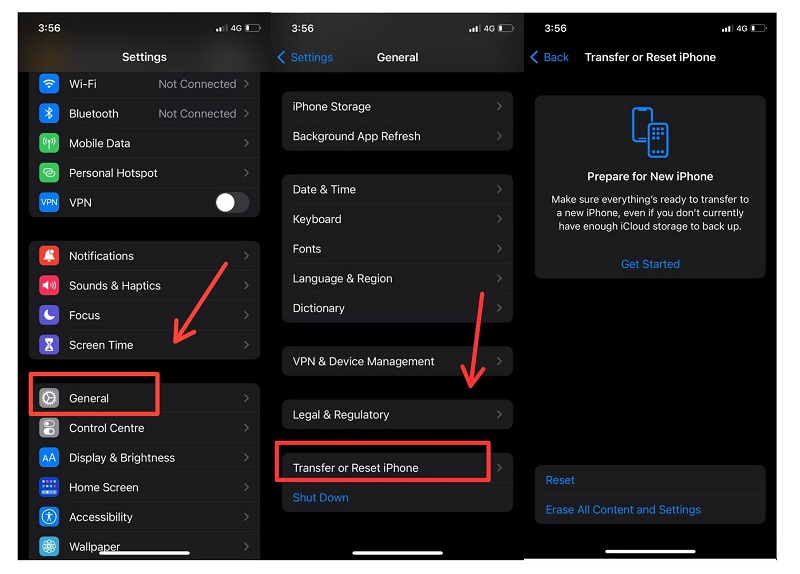Tap the left screen's battery status icon
800x574 pixels.
point(253,28)
